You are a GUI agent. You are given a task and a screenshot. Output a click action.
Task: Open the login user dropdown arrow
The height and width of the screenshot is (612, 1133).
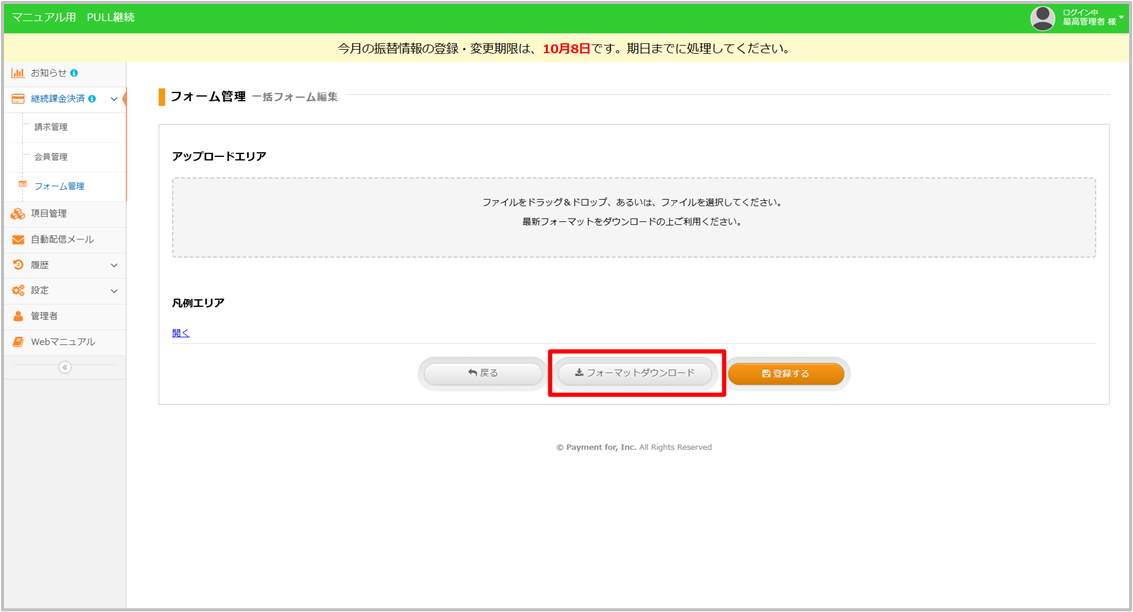pyautogui.click(x=1121, y=16)
